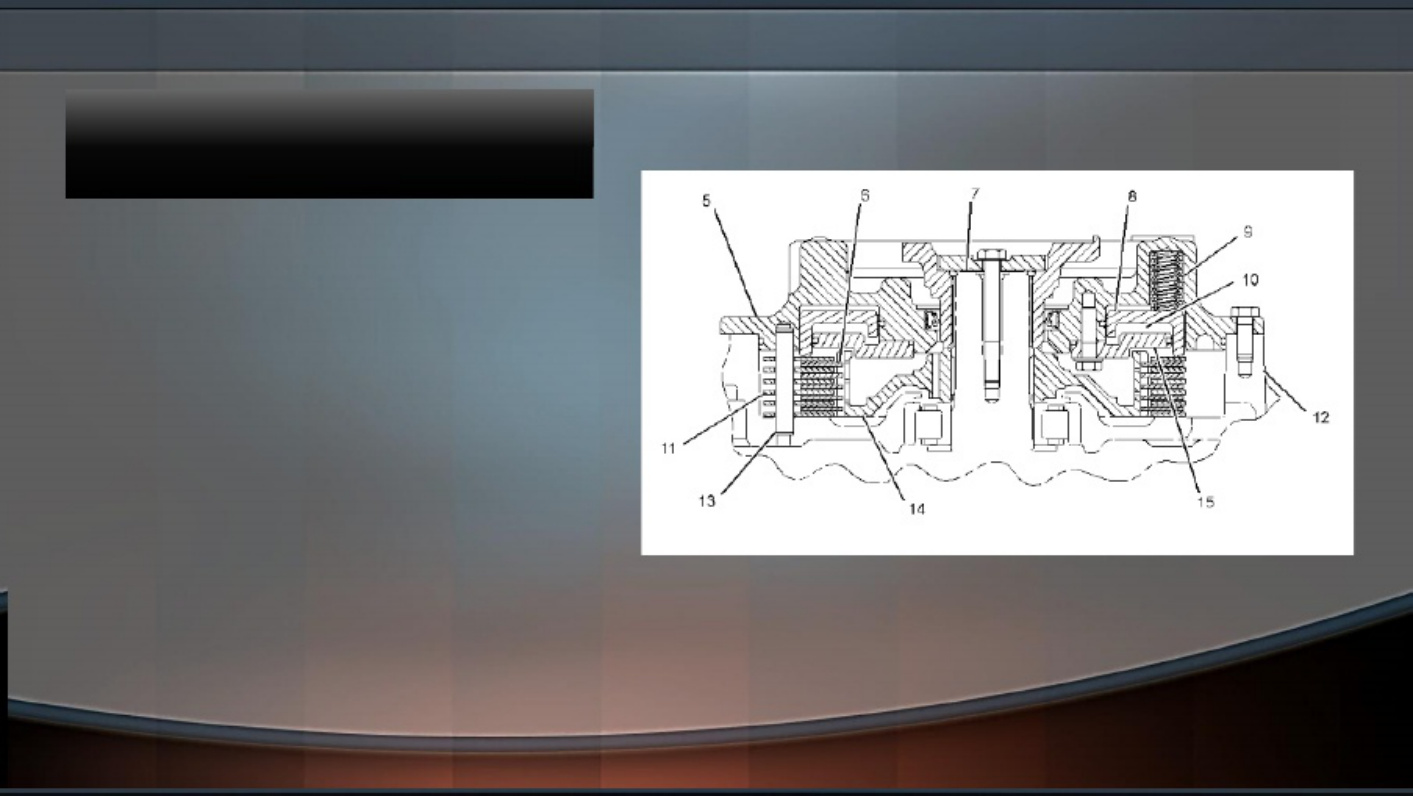Select callout number 9 near the spring
This screenshot has width=1413, height=796.
(x=1249, y=232)
